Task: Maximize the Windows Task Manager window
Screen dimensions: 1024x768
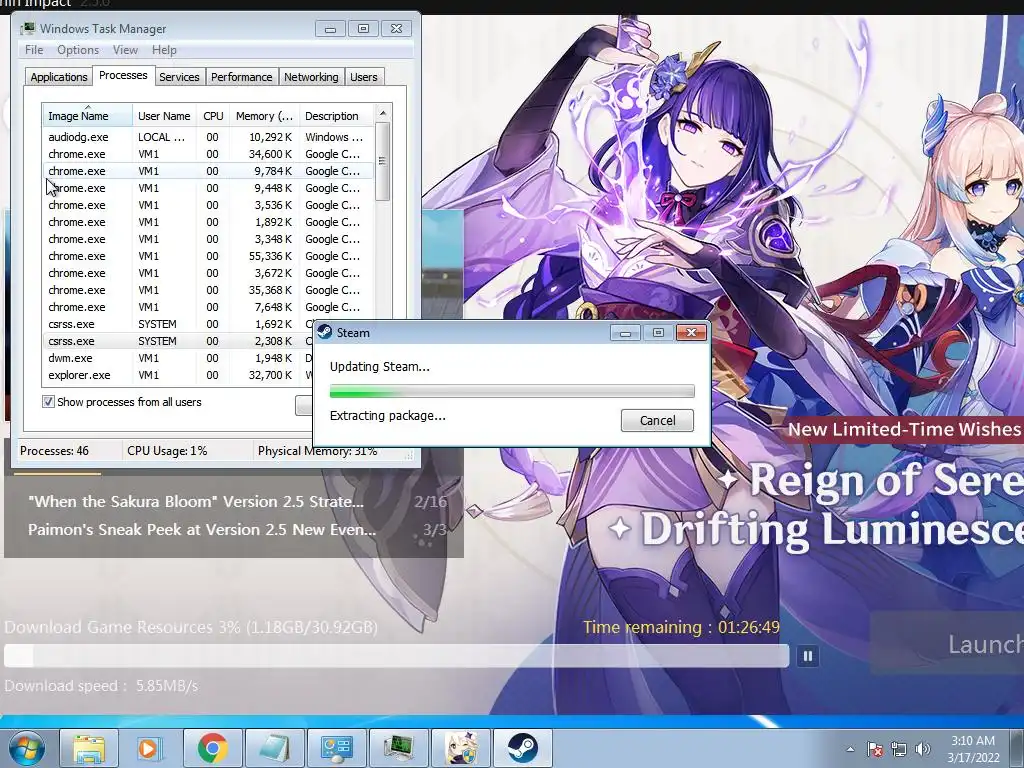Action: [x=363, y=29]
